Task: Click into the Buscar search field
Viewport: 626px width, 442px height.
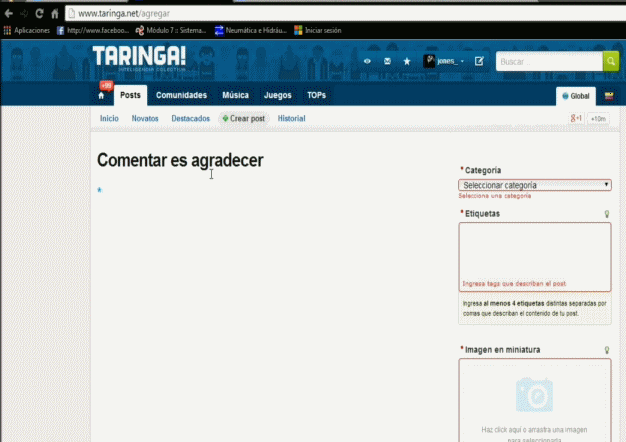Action: click(549, 61)
